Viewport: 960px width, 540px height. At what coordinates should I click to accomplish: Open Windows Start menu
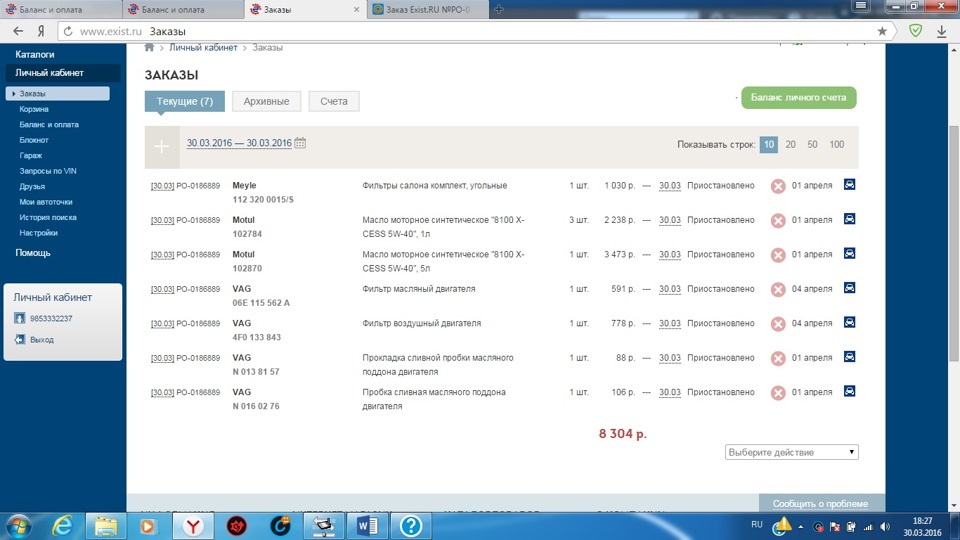point(19,527)
